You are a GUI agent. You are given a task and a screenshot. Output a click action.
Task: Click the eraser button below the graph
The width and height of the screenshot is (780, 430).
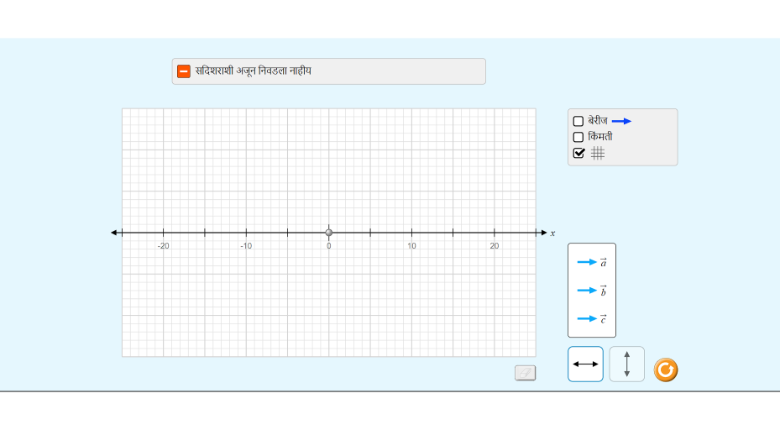pos(525,373)
